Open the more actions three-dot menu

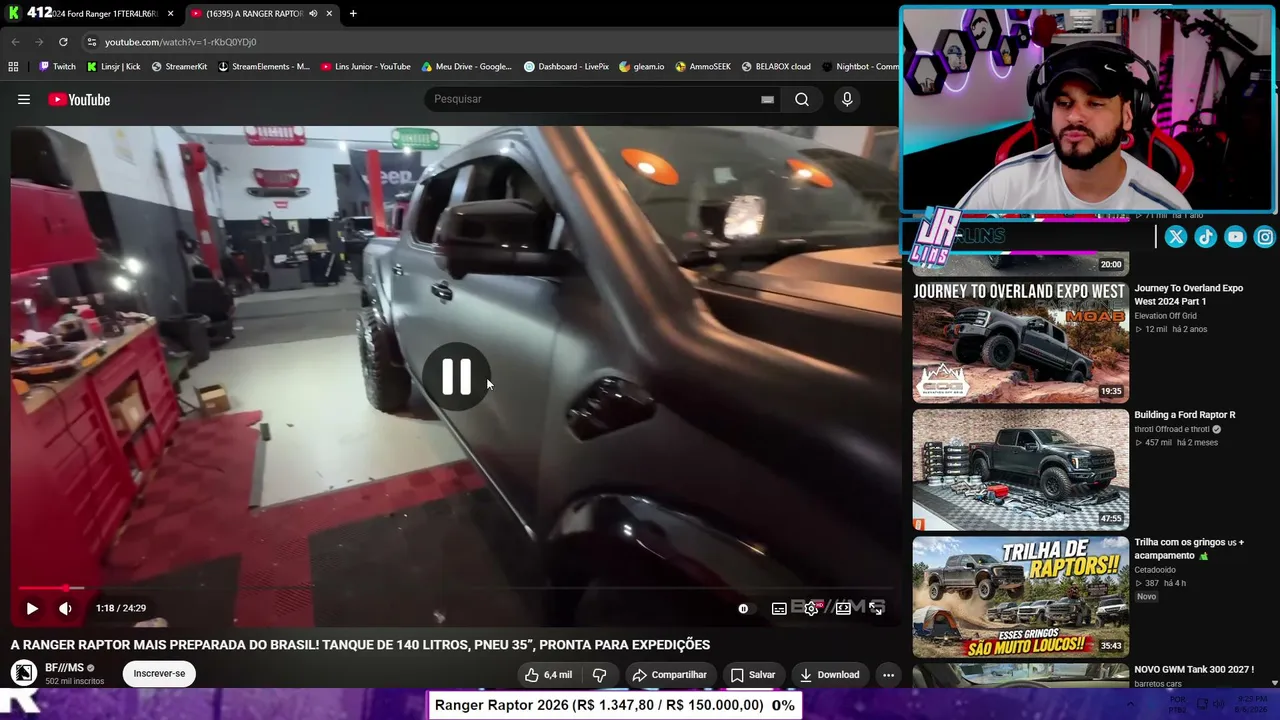point(888,675)
